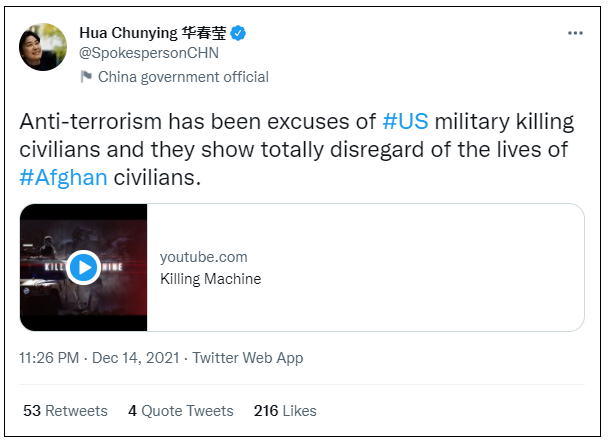View the 4 Quote Tweets

pos(181,411)
